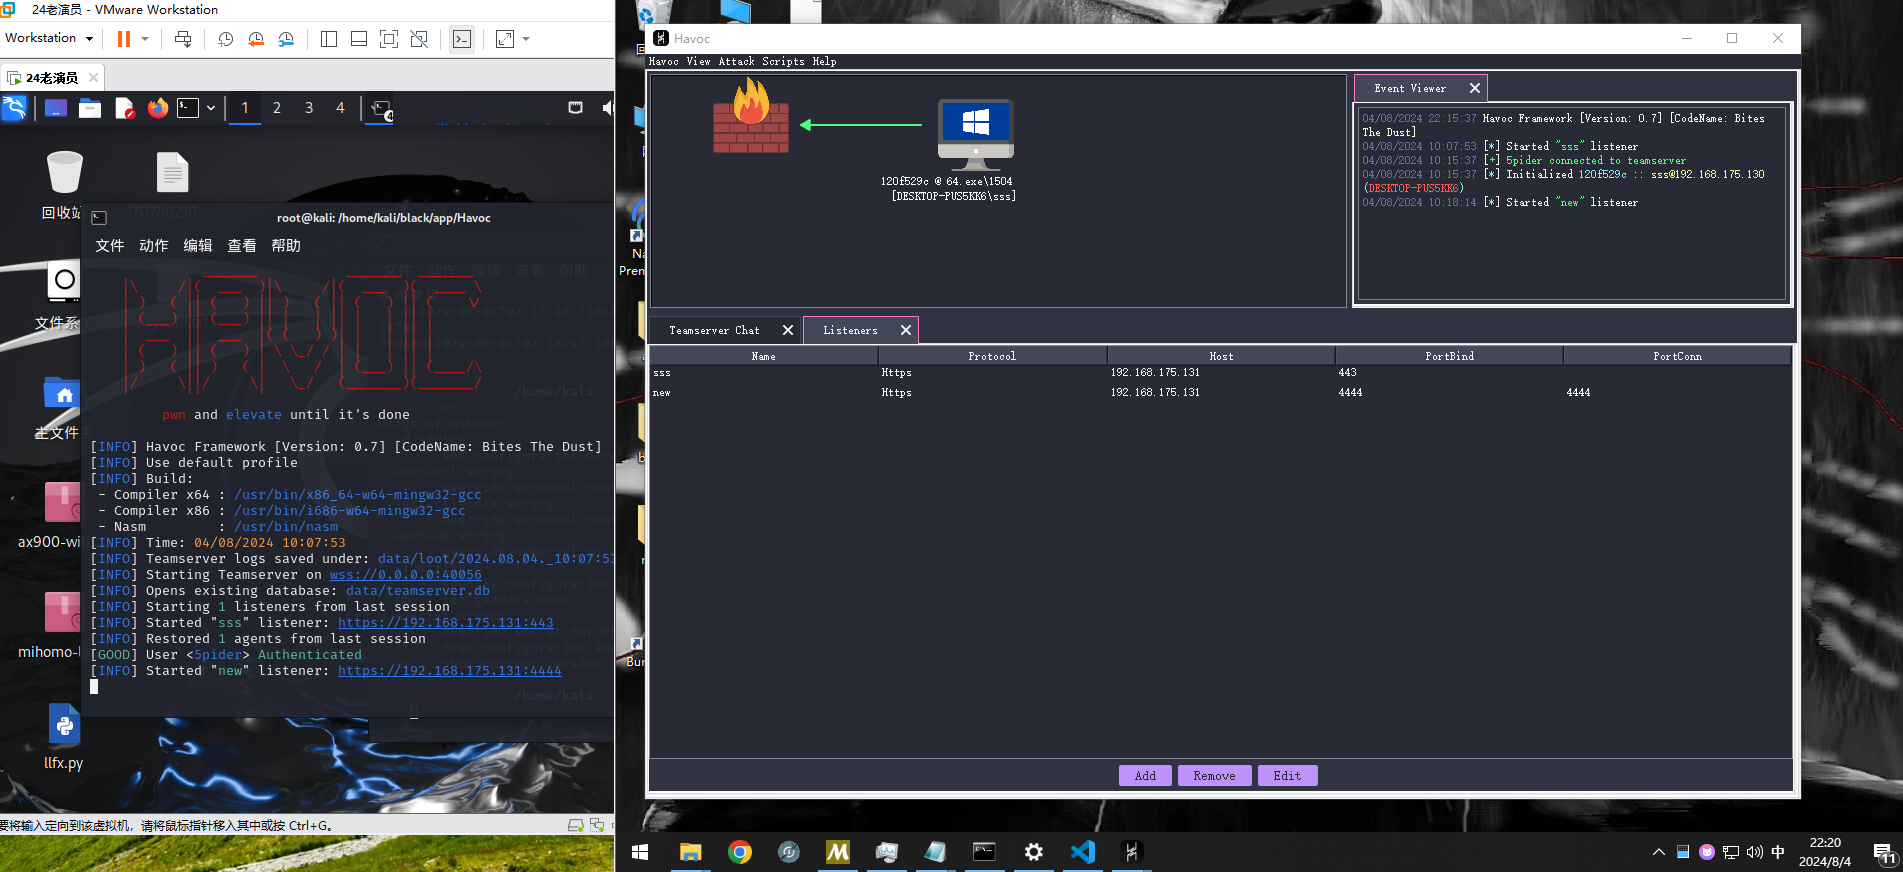The height and width of the screenshot is (872, 1903).
Task: Open the dropdown arrow next to the pause button
Action: pos(145,39)
